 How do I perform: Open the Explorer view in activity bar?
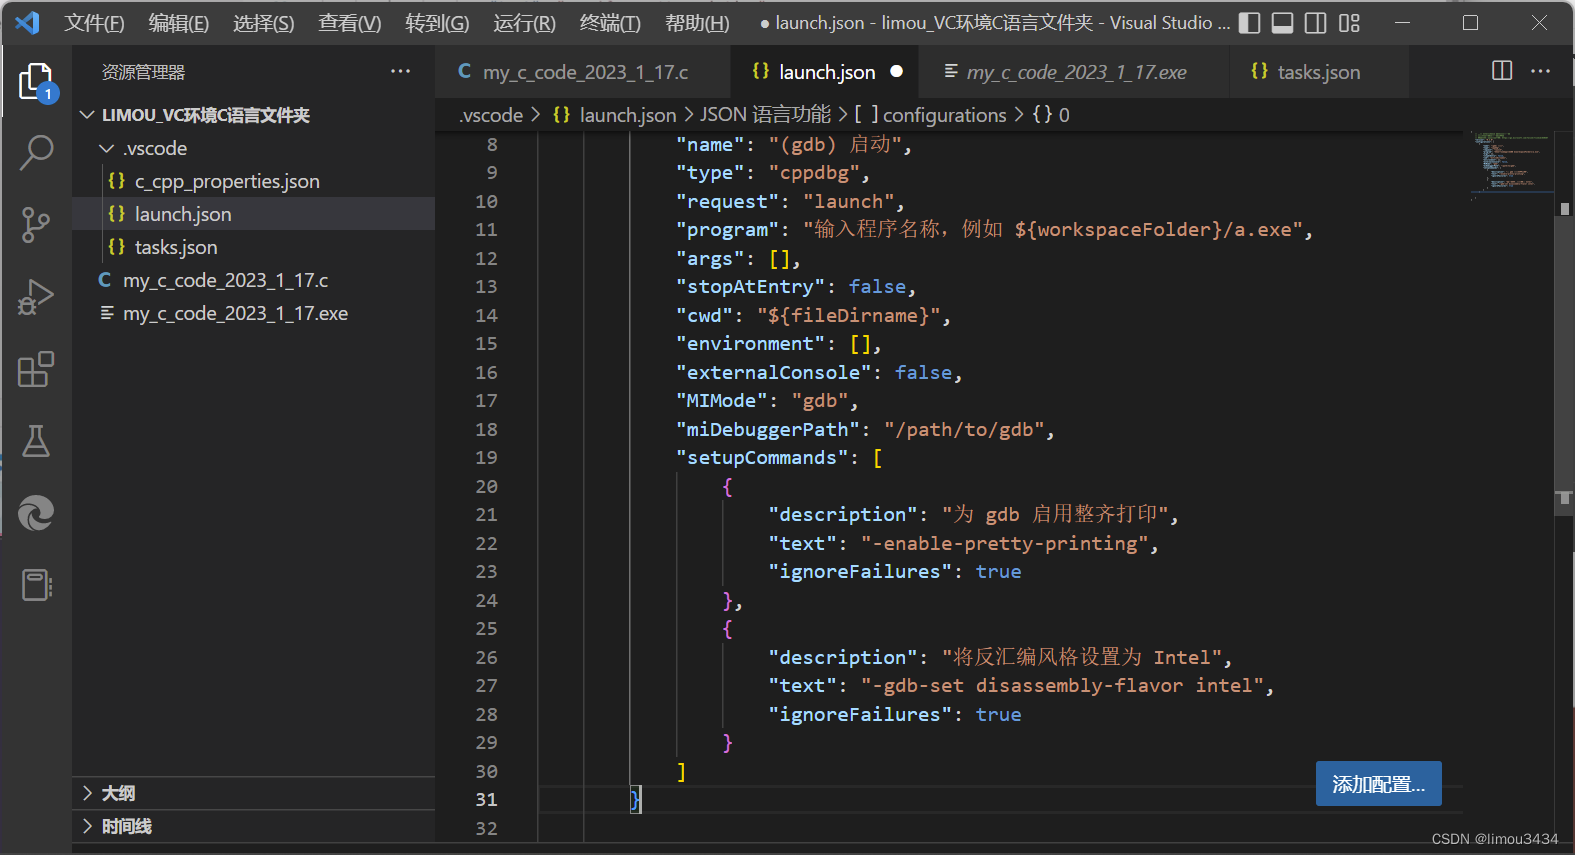[36, 81]
